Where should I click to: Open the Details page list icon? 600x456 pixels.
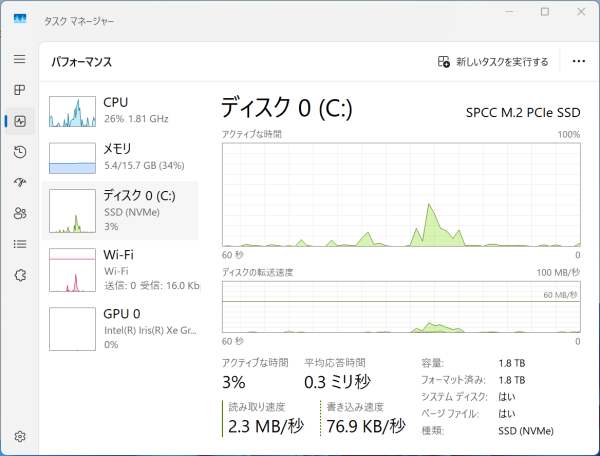(19, 244)
